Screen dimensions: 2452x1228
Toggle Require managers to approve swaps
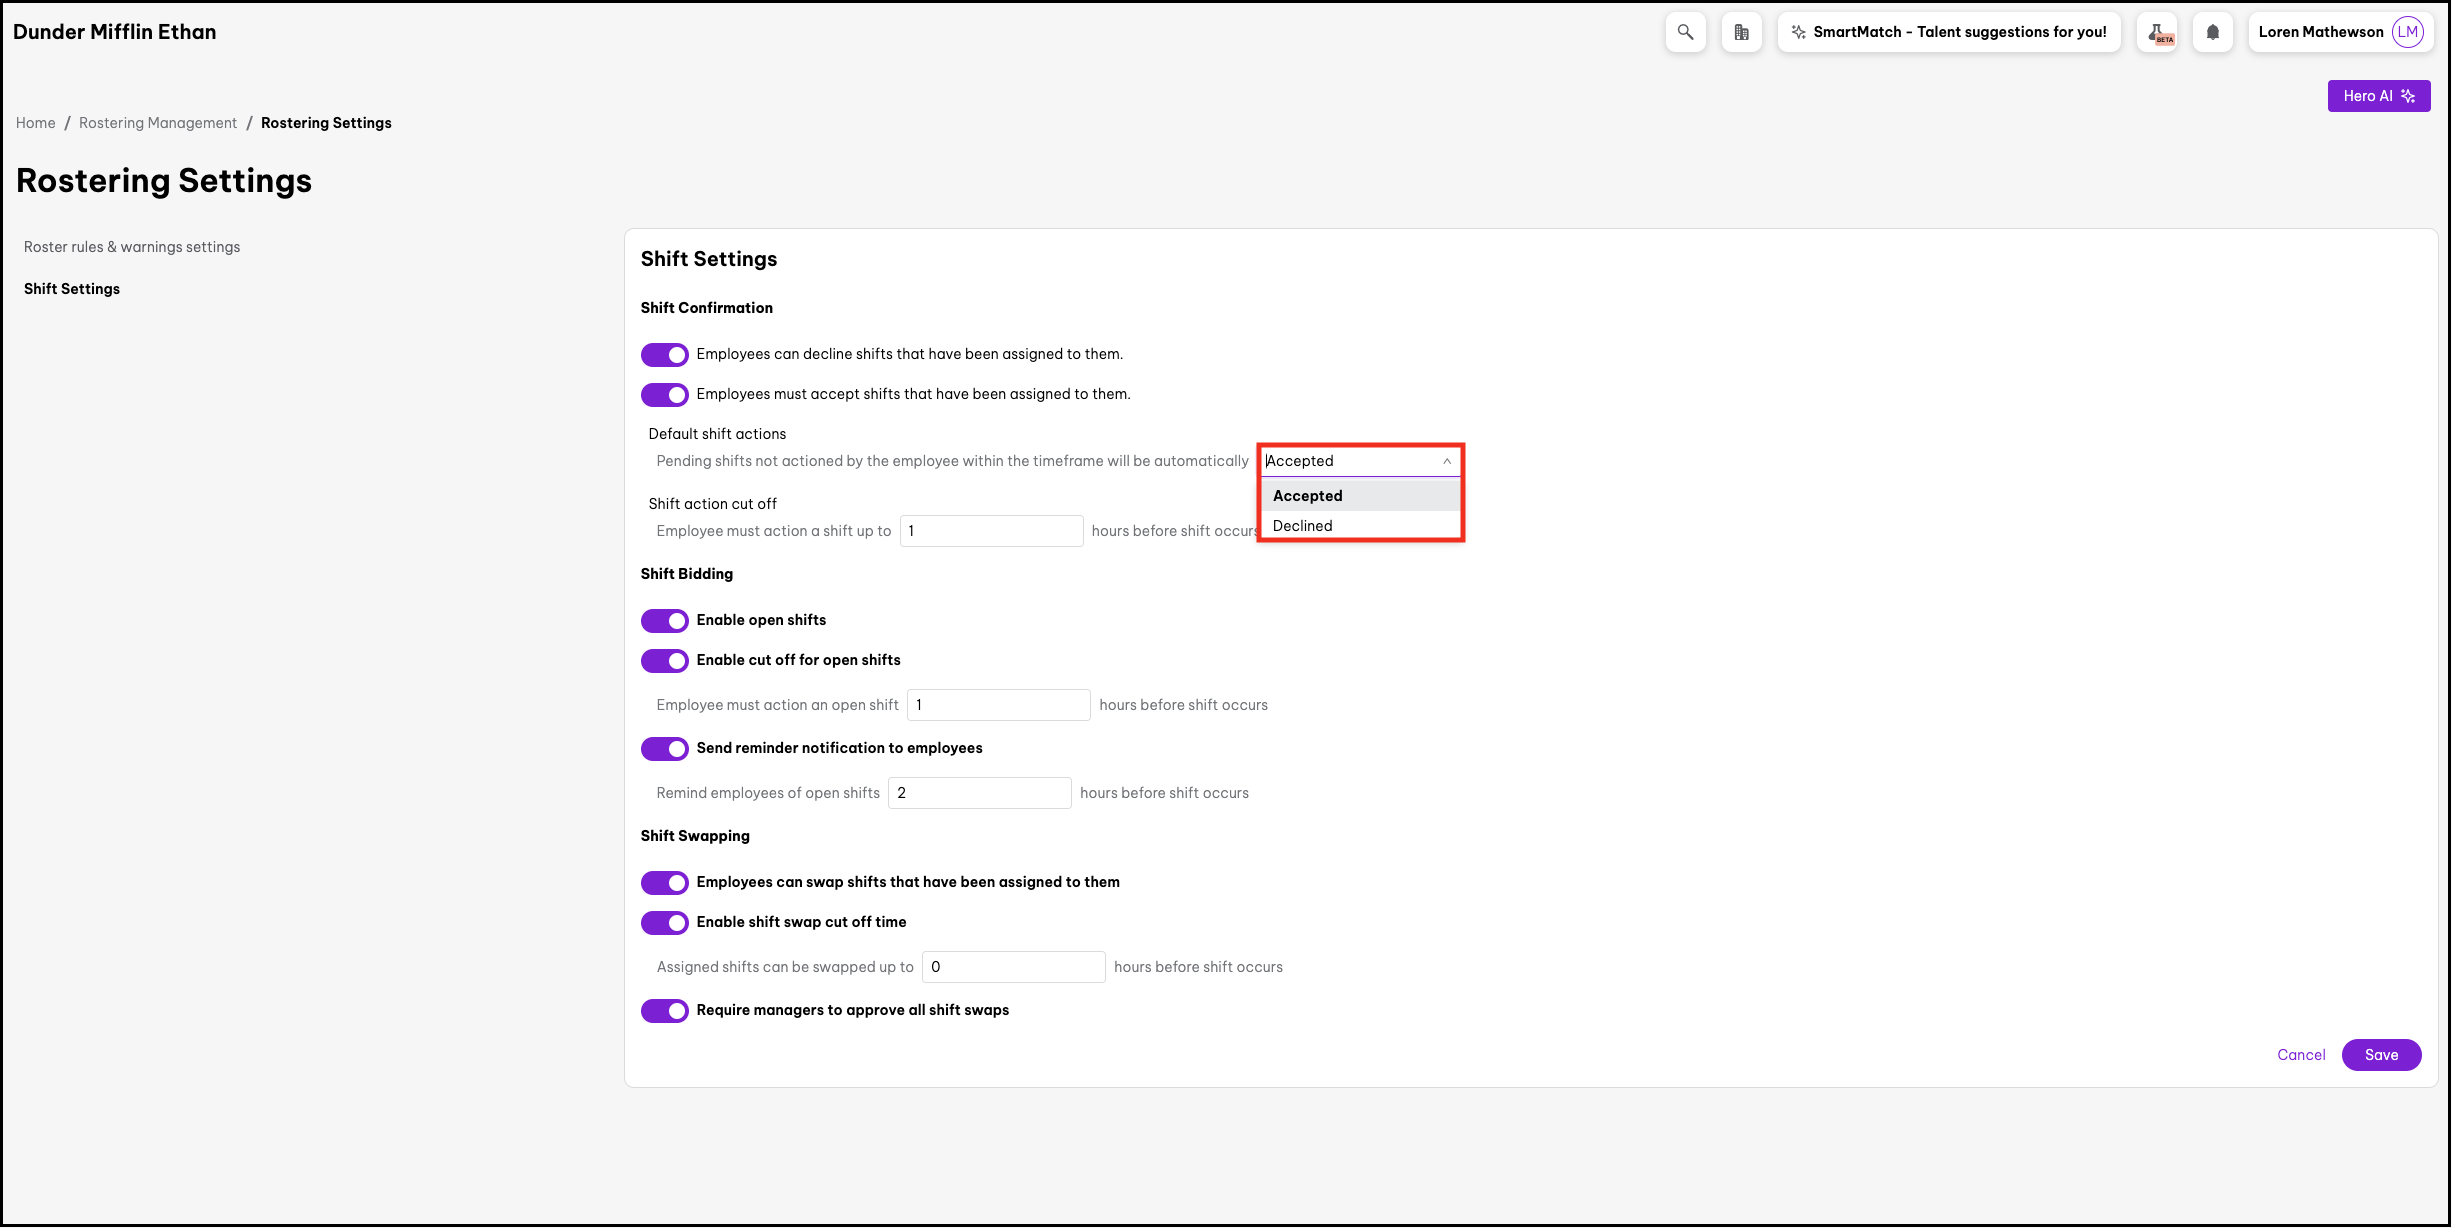click(x=665, y=1011)
